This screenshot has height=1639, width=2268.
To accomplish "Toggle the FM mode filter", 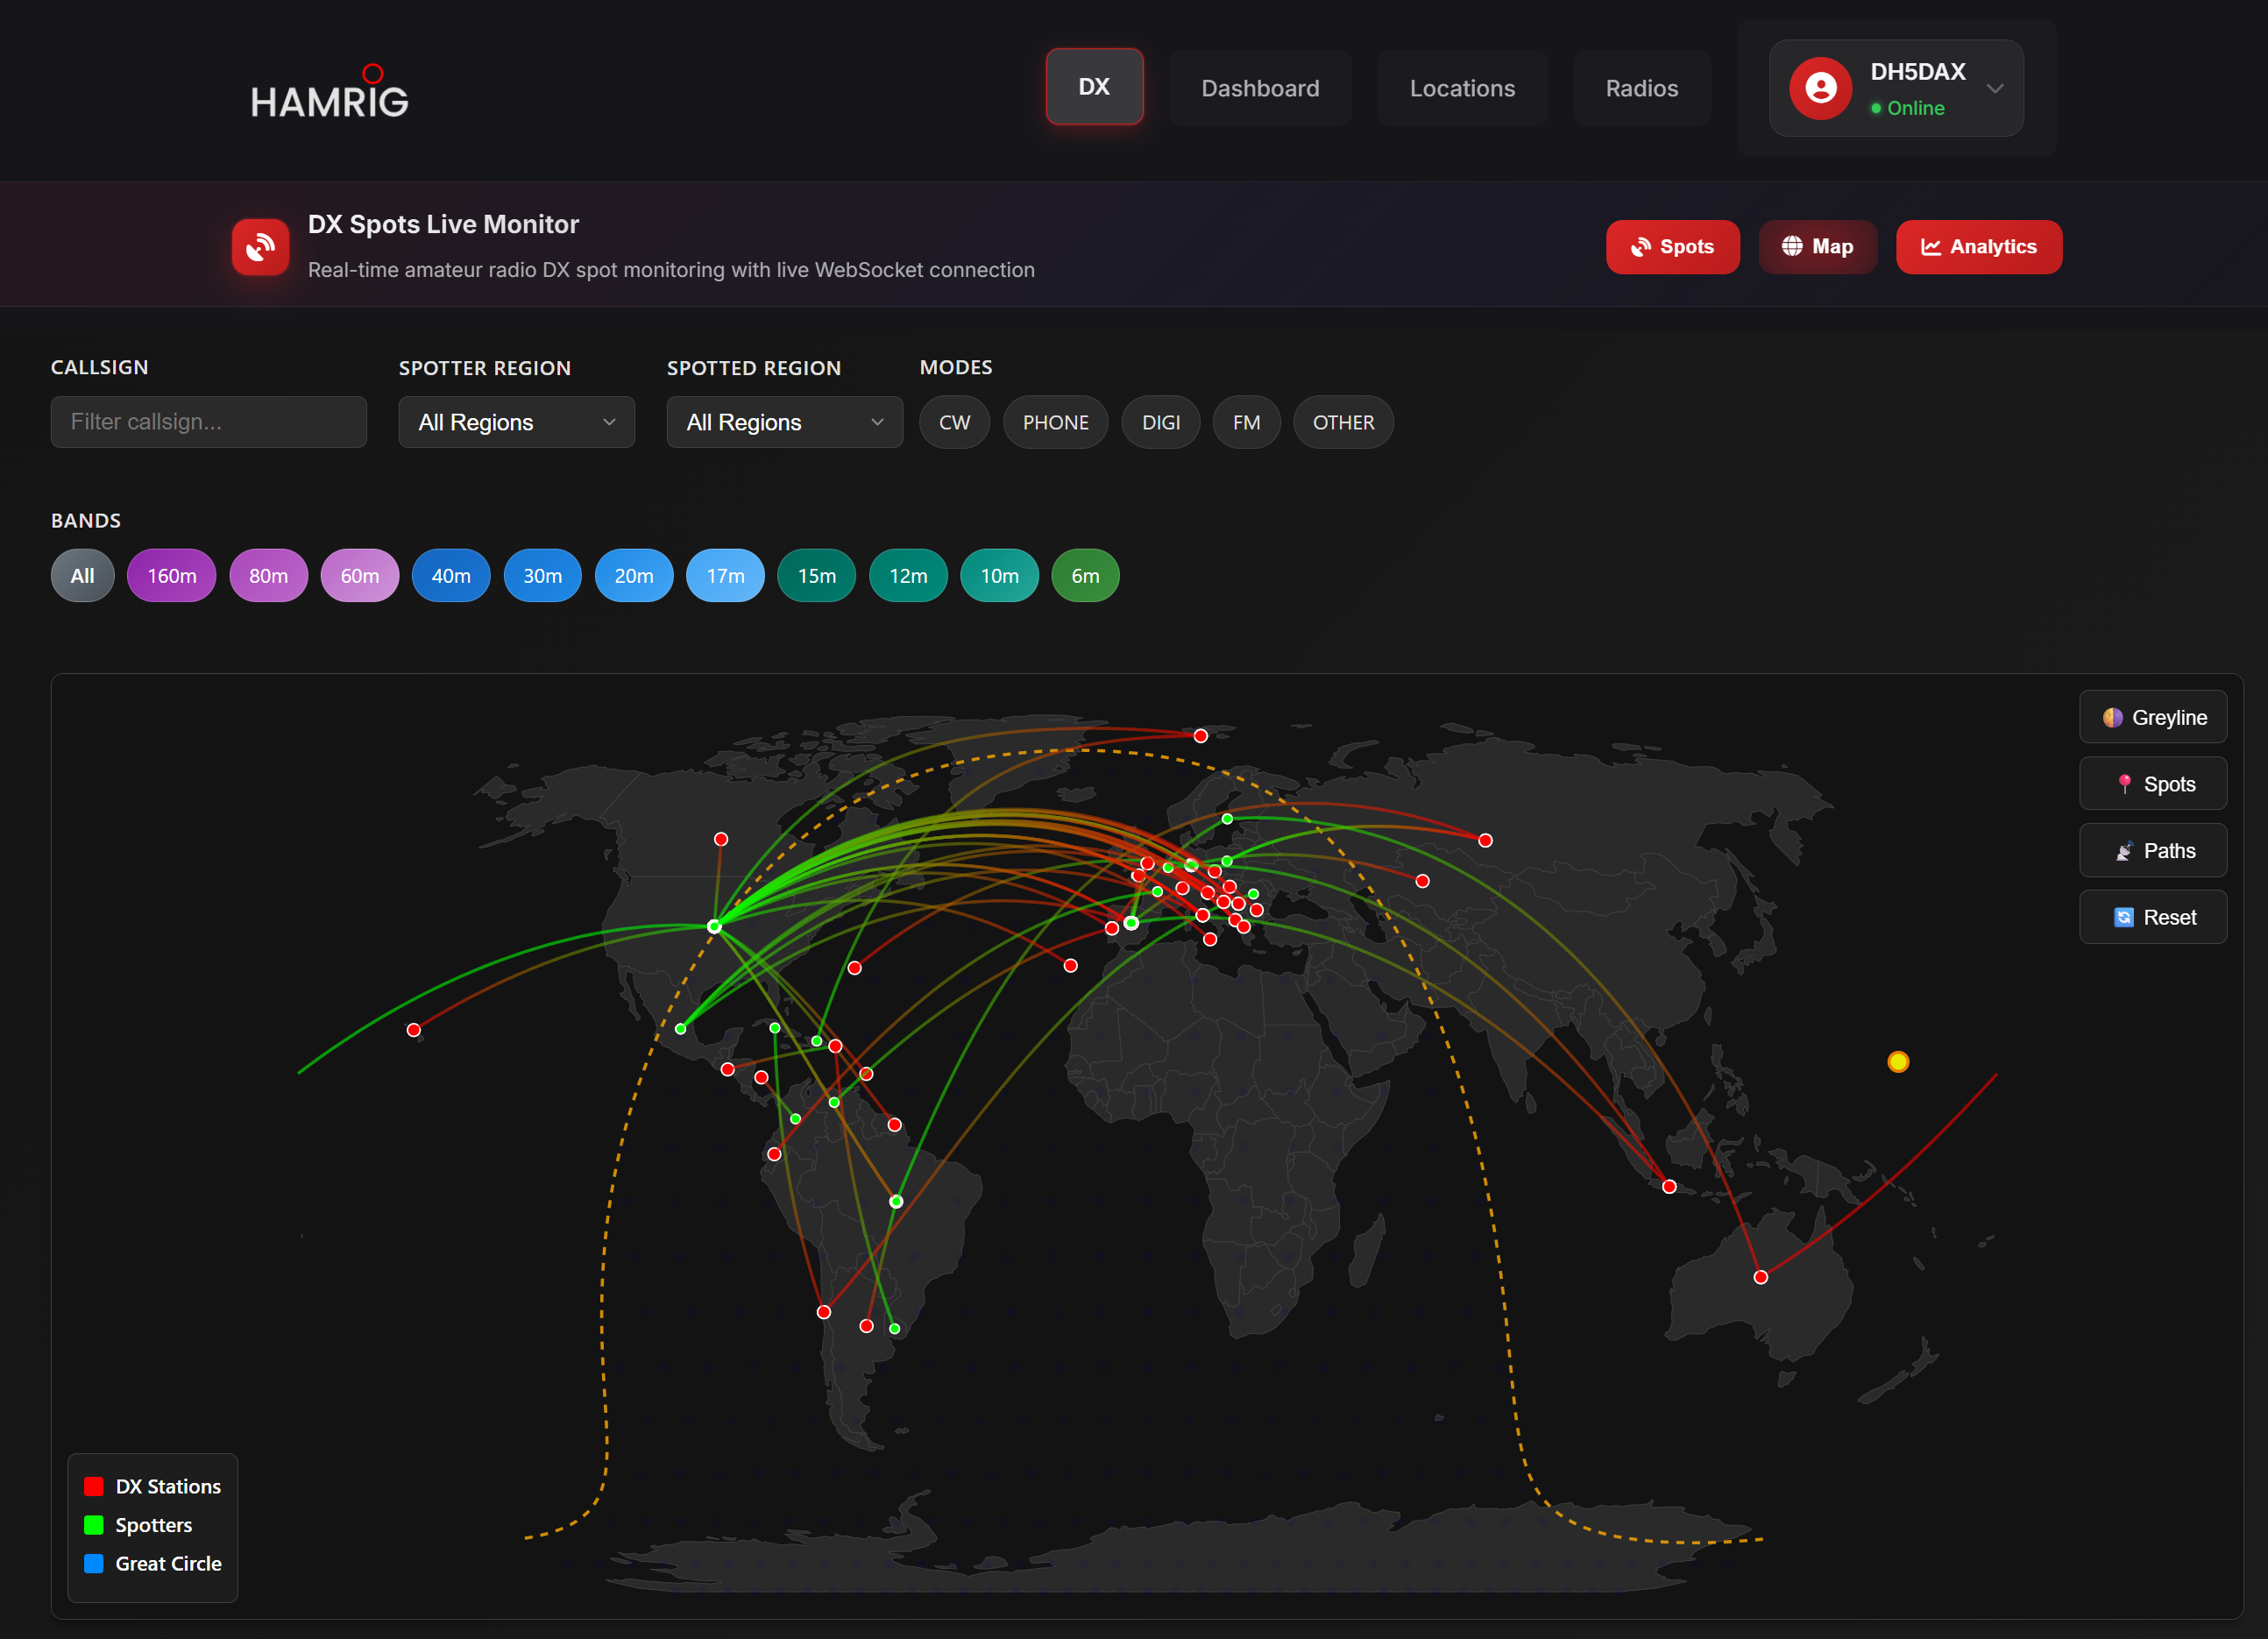I will click(1246, 423).
